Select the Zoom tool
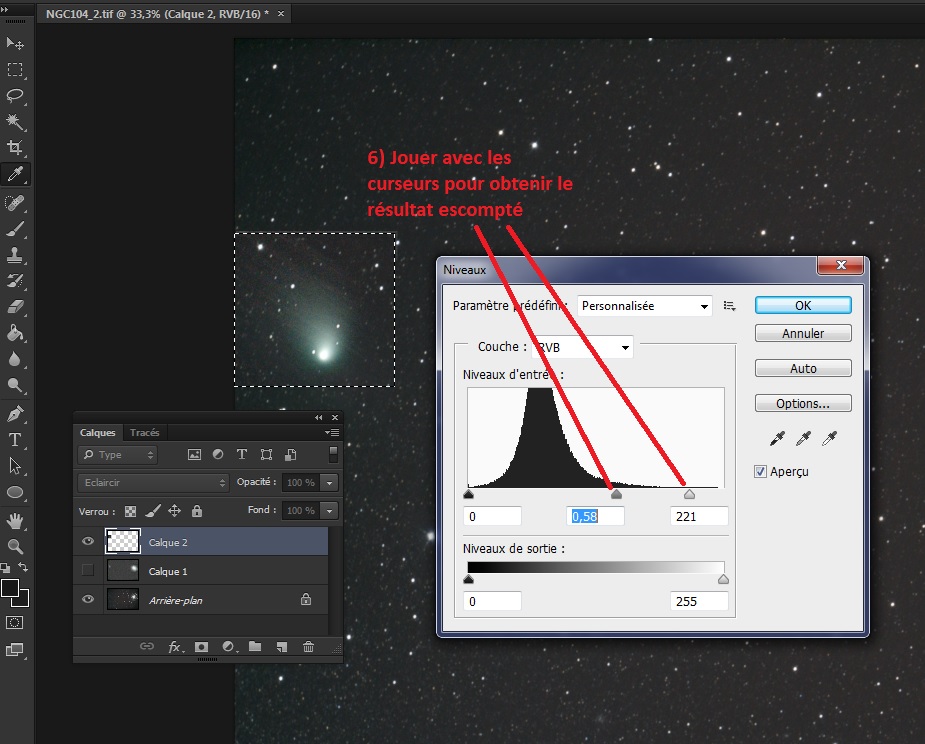 click(15, 546)
